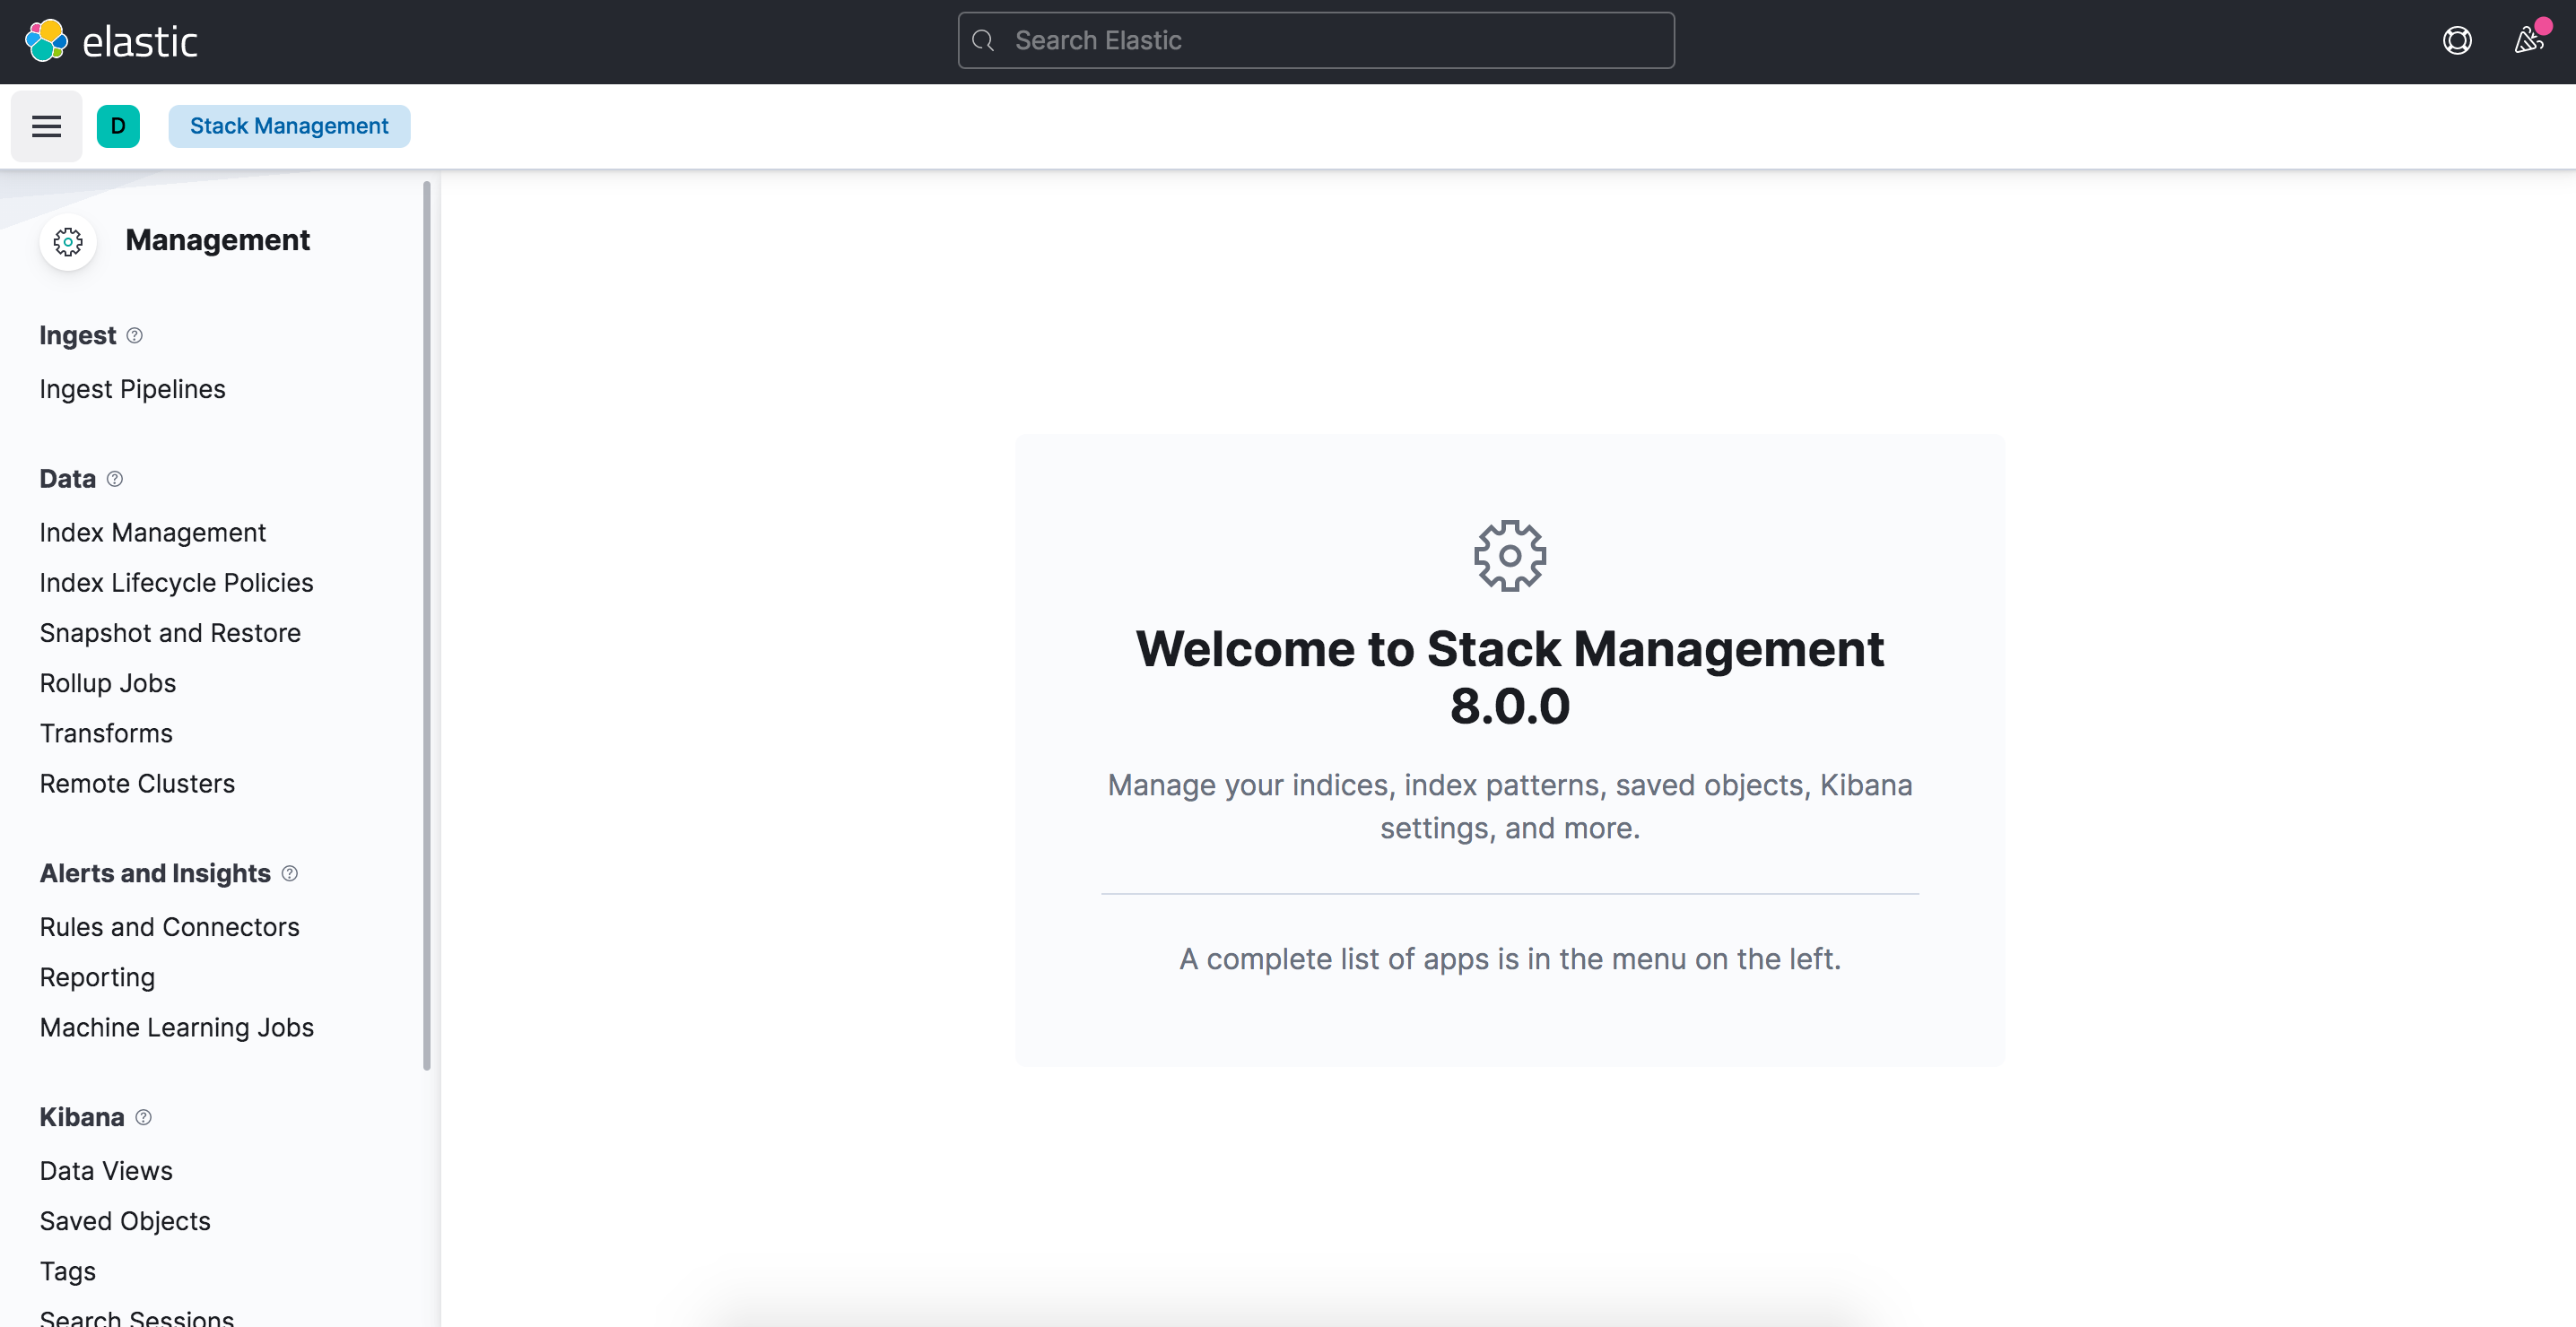Image resolution: width=2576 pixels, height=1327 pixels.
Task: Click the Management sidebar heading
Action: [x=217, y=241]
